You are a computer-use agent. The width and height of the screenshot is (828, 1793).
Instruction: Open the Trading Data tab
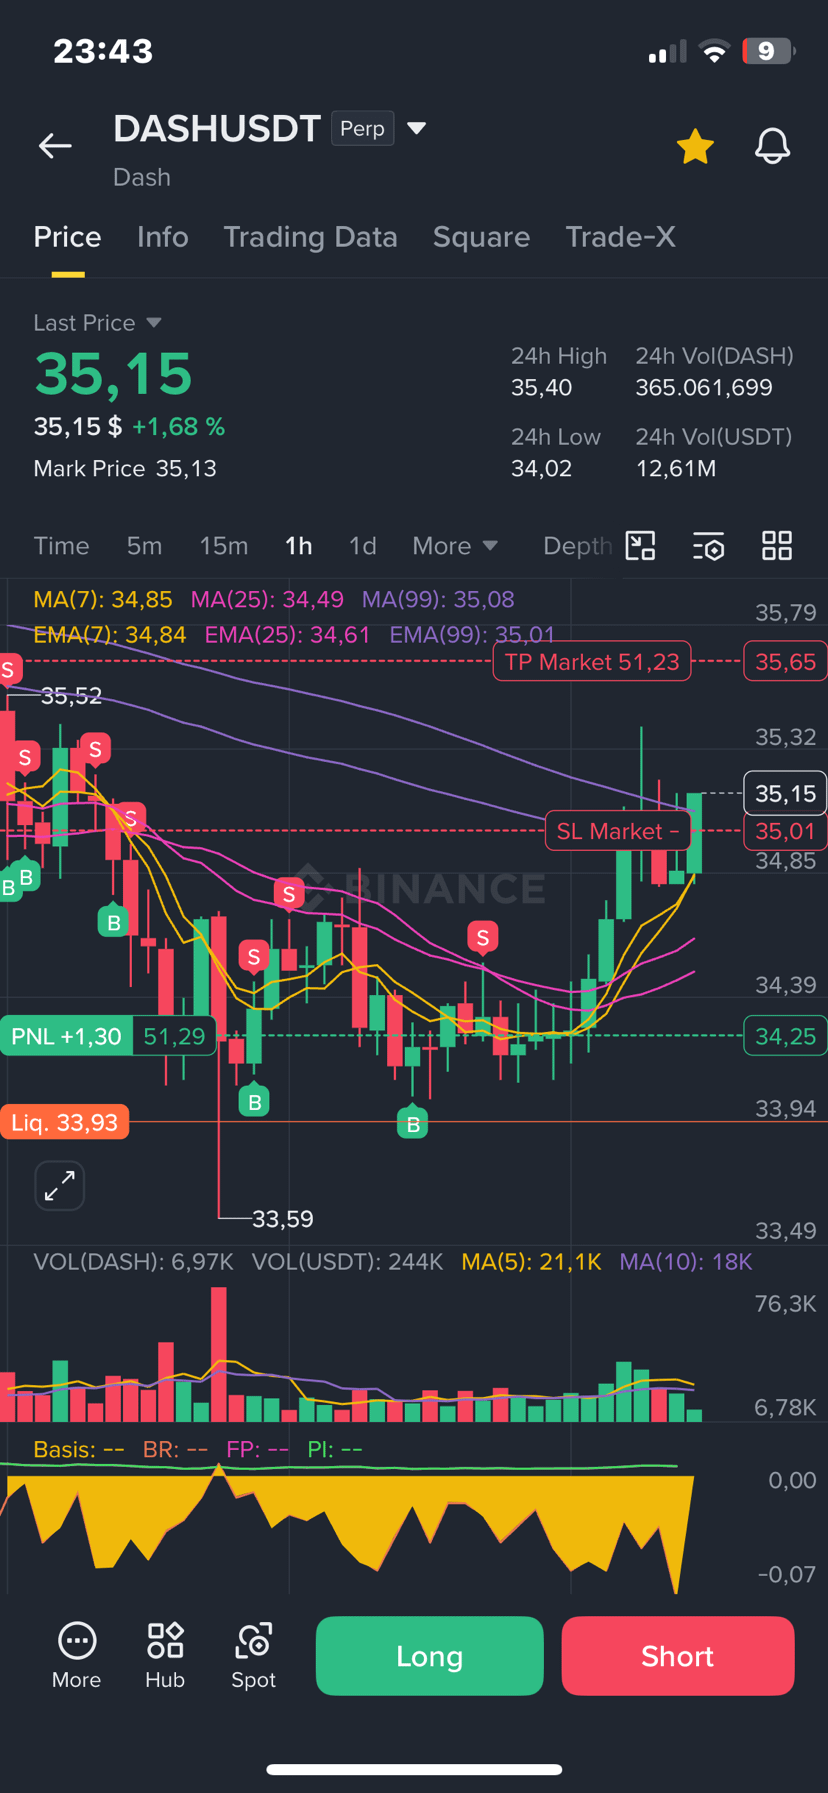pyautogui.click(x=310, y=237)
